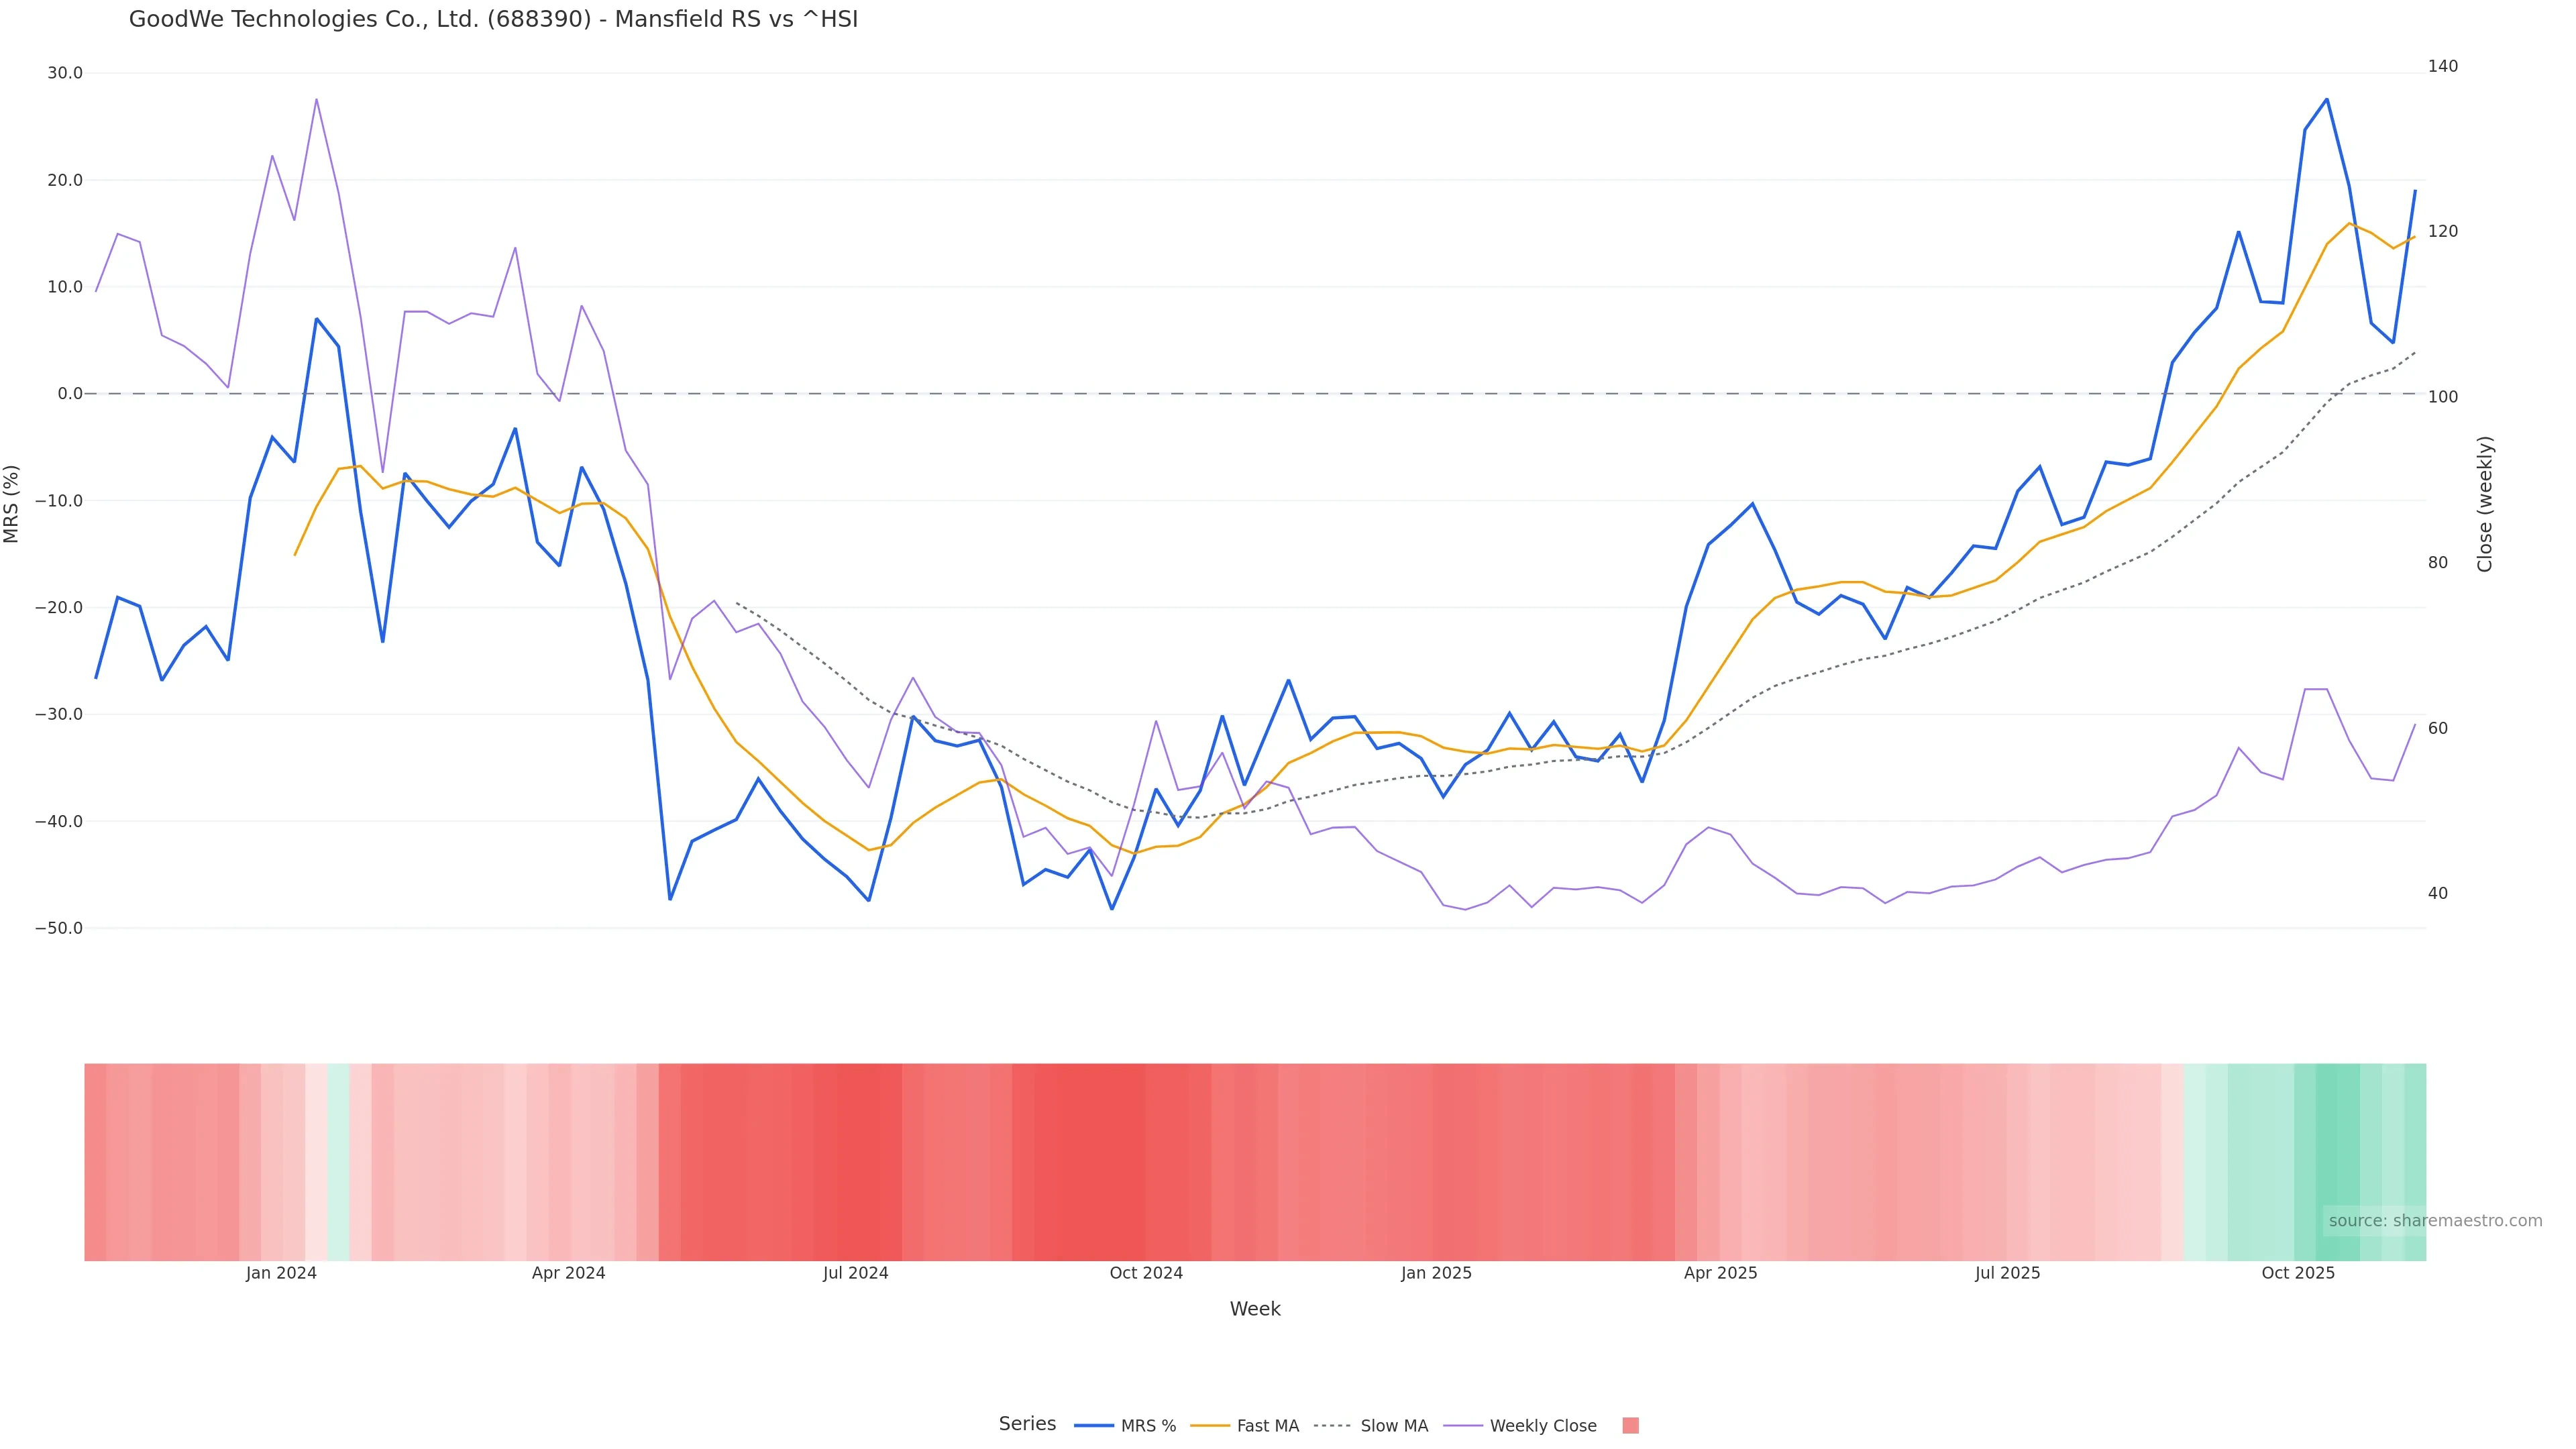The image size is (2576, 1449).
Task: Click the GoodWe Technologies chart title
Action: (493, 20)
